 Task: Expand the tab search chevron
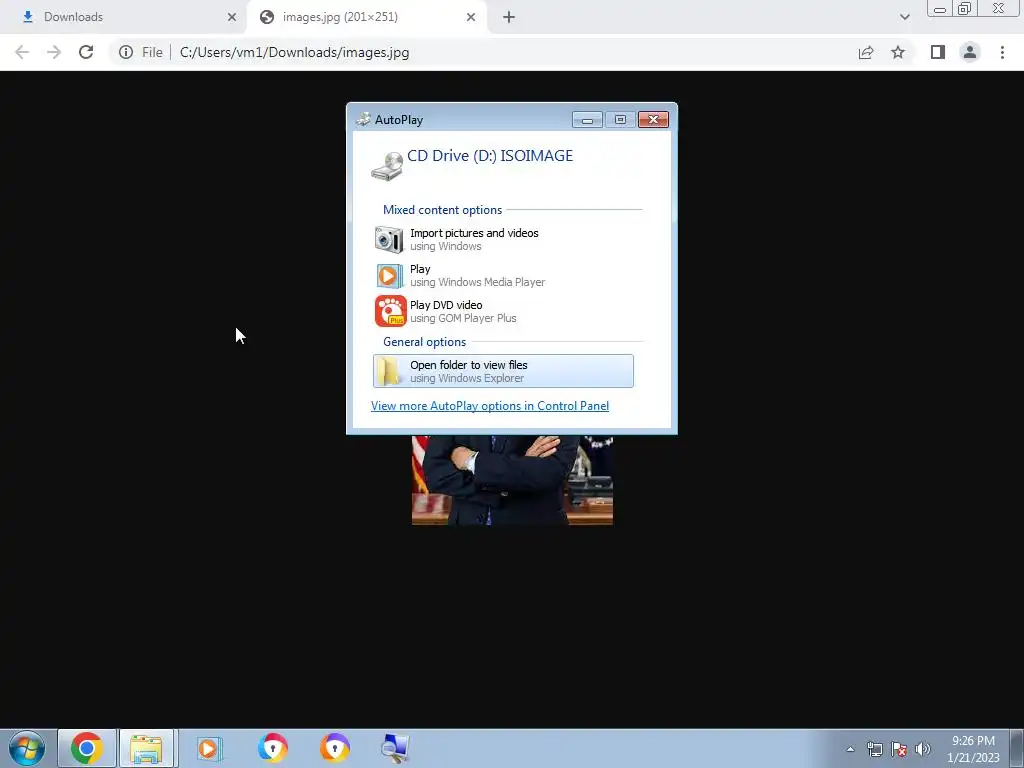pyautogui.click(x=904, y=17)
